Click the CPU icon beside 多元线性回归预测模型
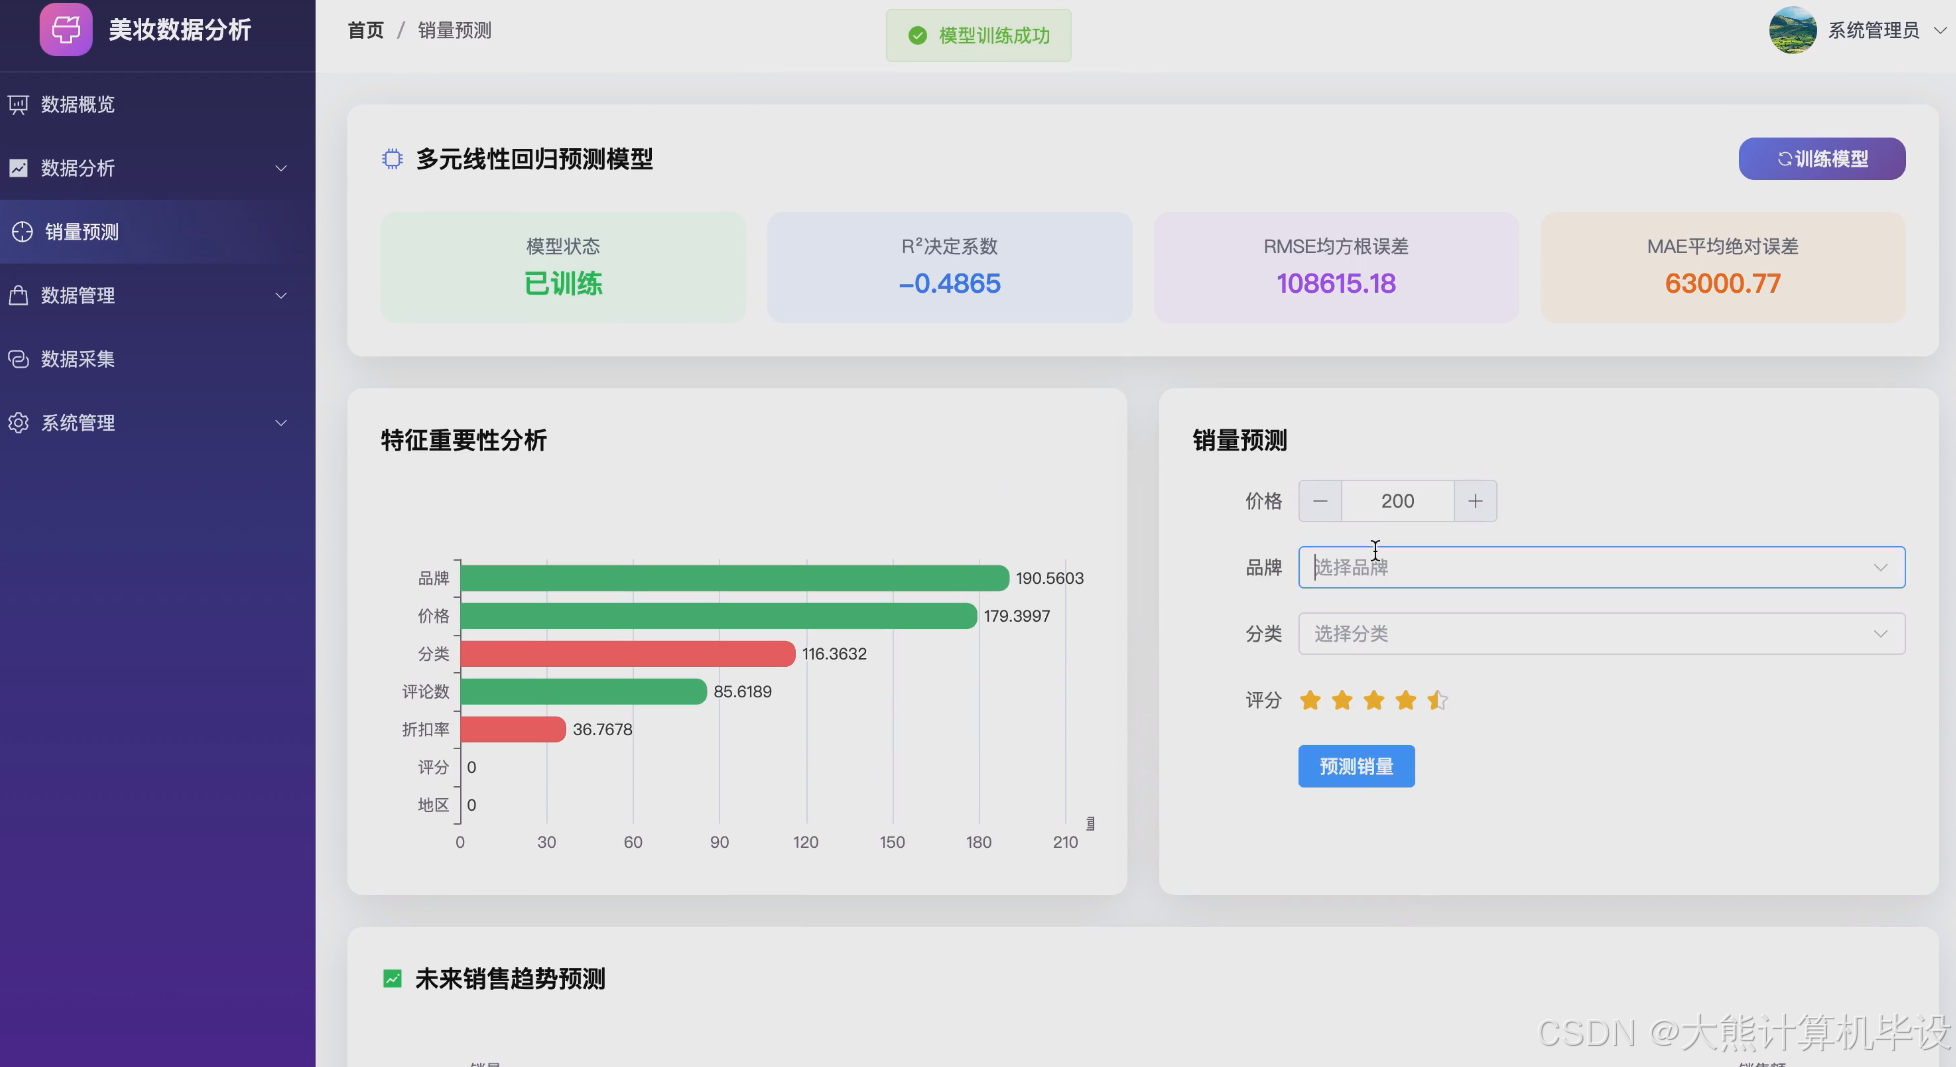This screenshot has width=1956, height=1067. coord(392,158)
